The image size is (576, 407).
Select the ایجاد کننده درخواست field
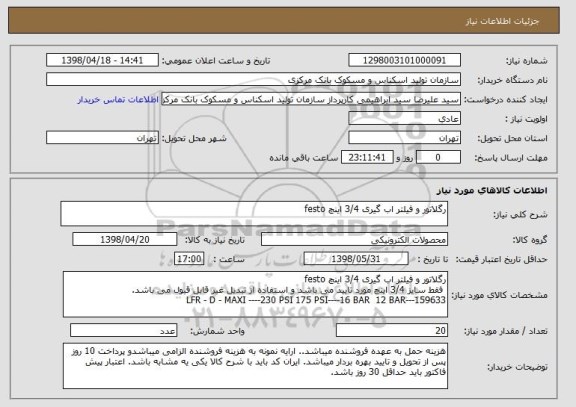[x=311, y=99]
